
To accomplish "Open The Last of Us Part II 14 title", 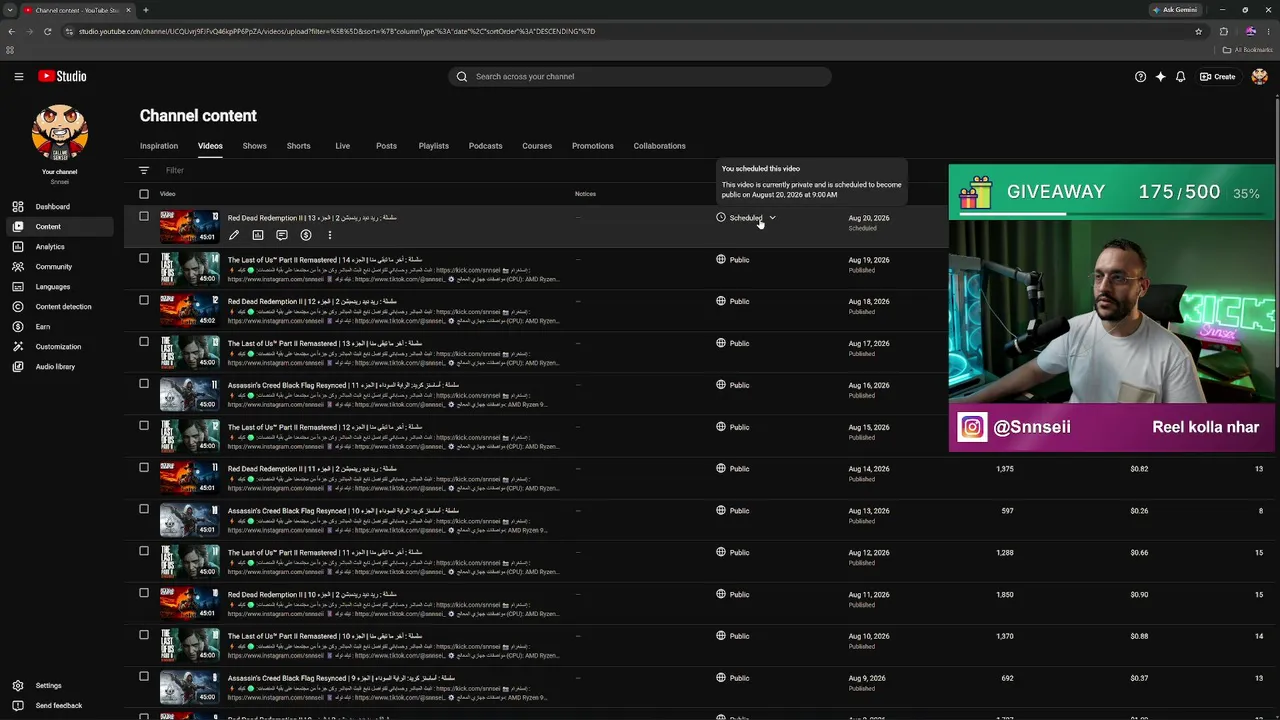I will (325, 260).
